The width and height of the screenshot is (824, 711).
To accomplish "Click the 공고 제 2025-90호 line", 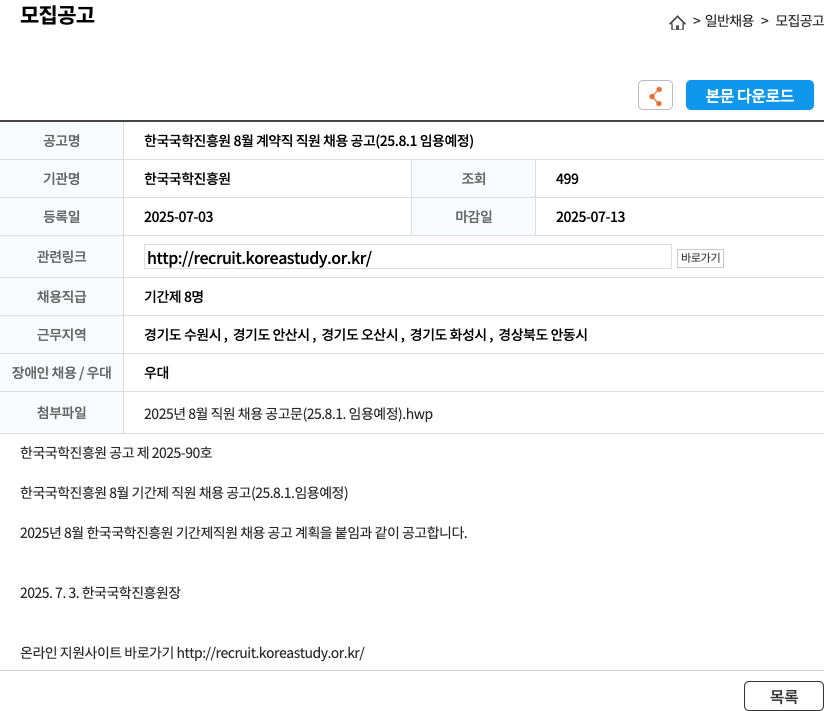I will (x=116, y=453).
